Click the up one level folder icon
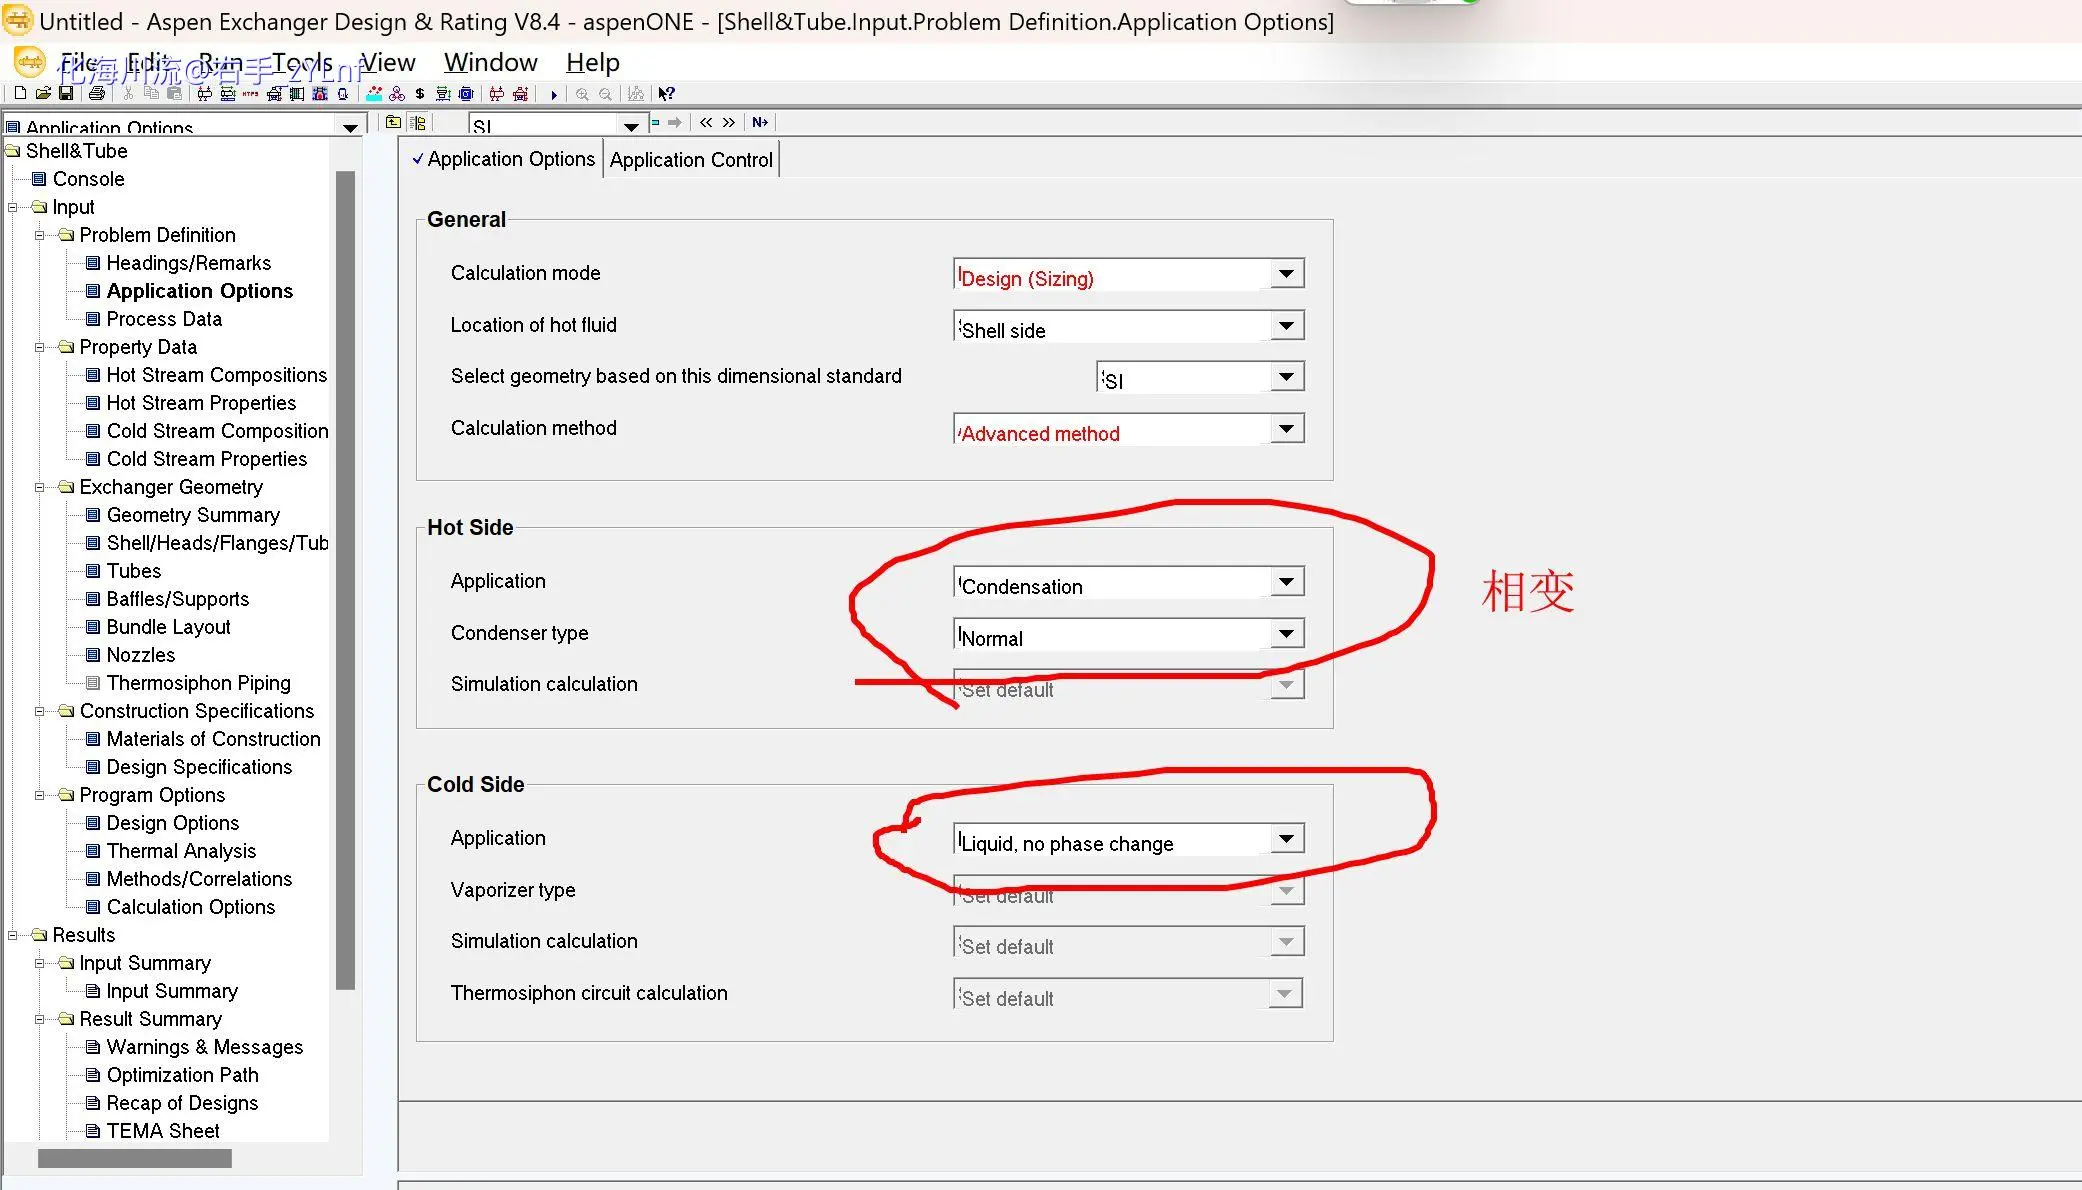Image resolution: width=2082 pixels, height=1190 pixels. (x=393, y=122)
